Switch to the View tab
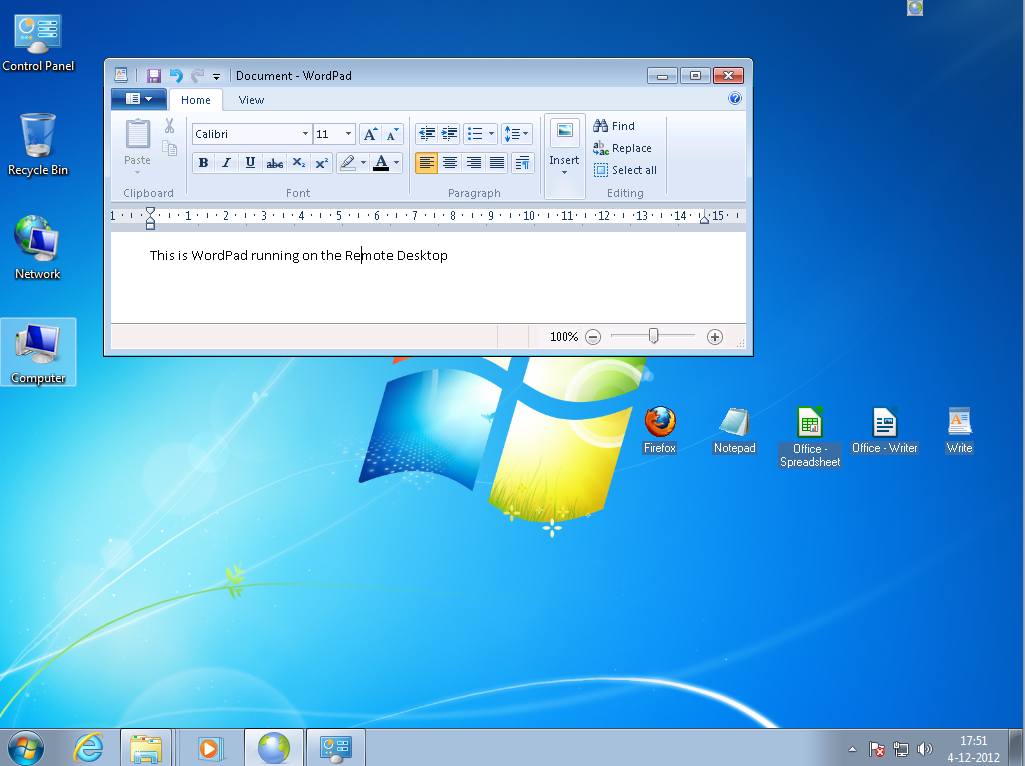The width and height of the screenshot is (1025, 766). pyautogui.click(x=251, y=100)
